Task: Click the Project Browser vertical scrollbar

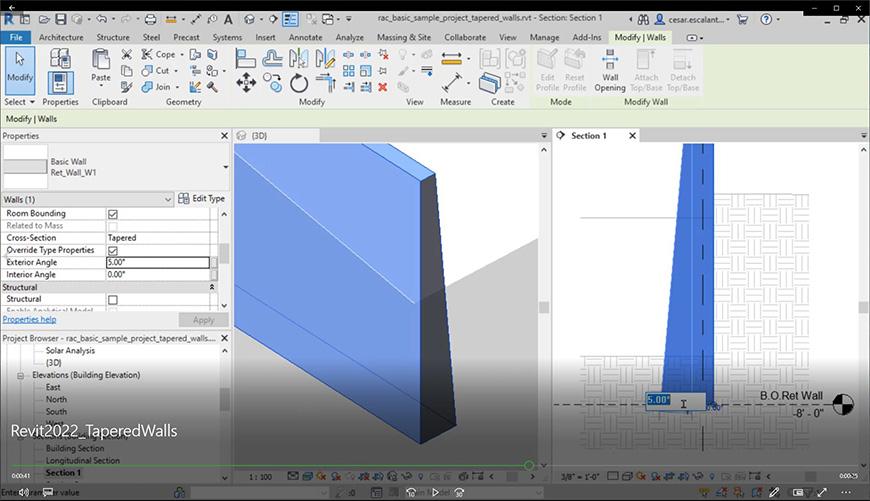Action: pos(224,399)
